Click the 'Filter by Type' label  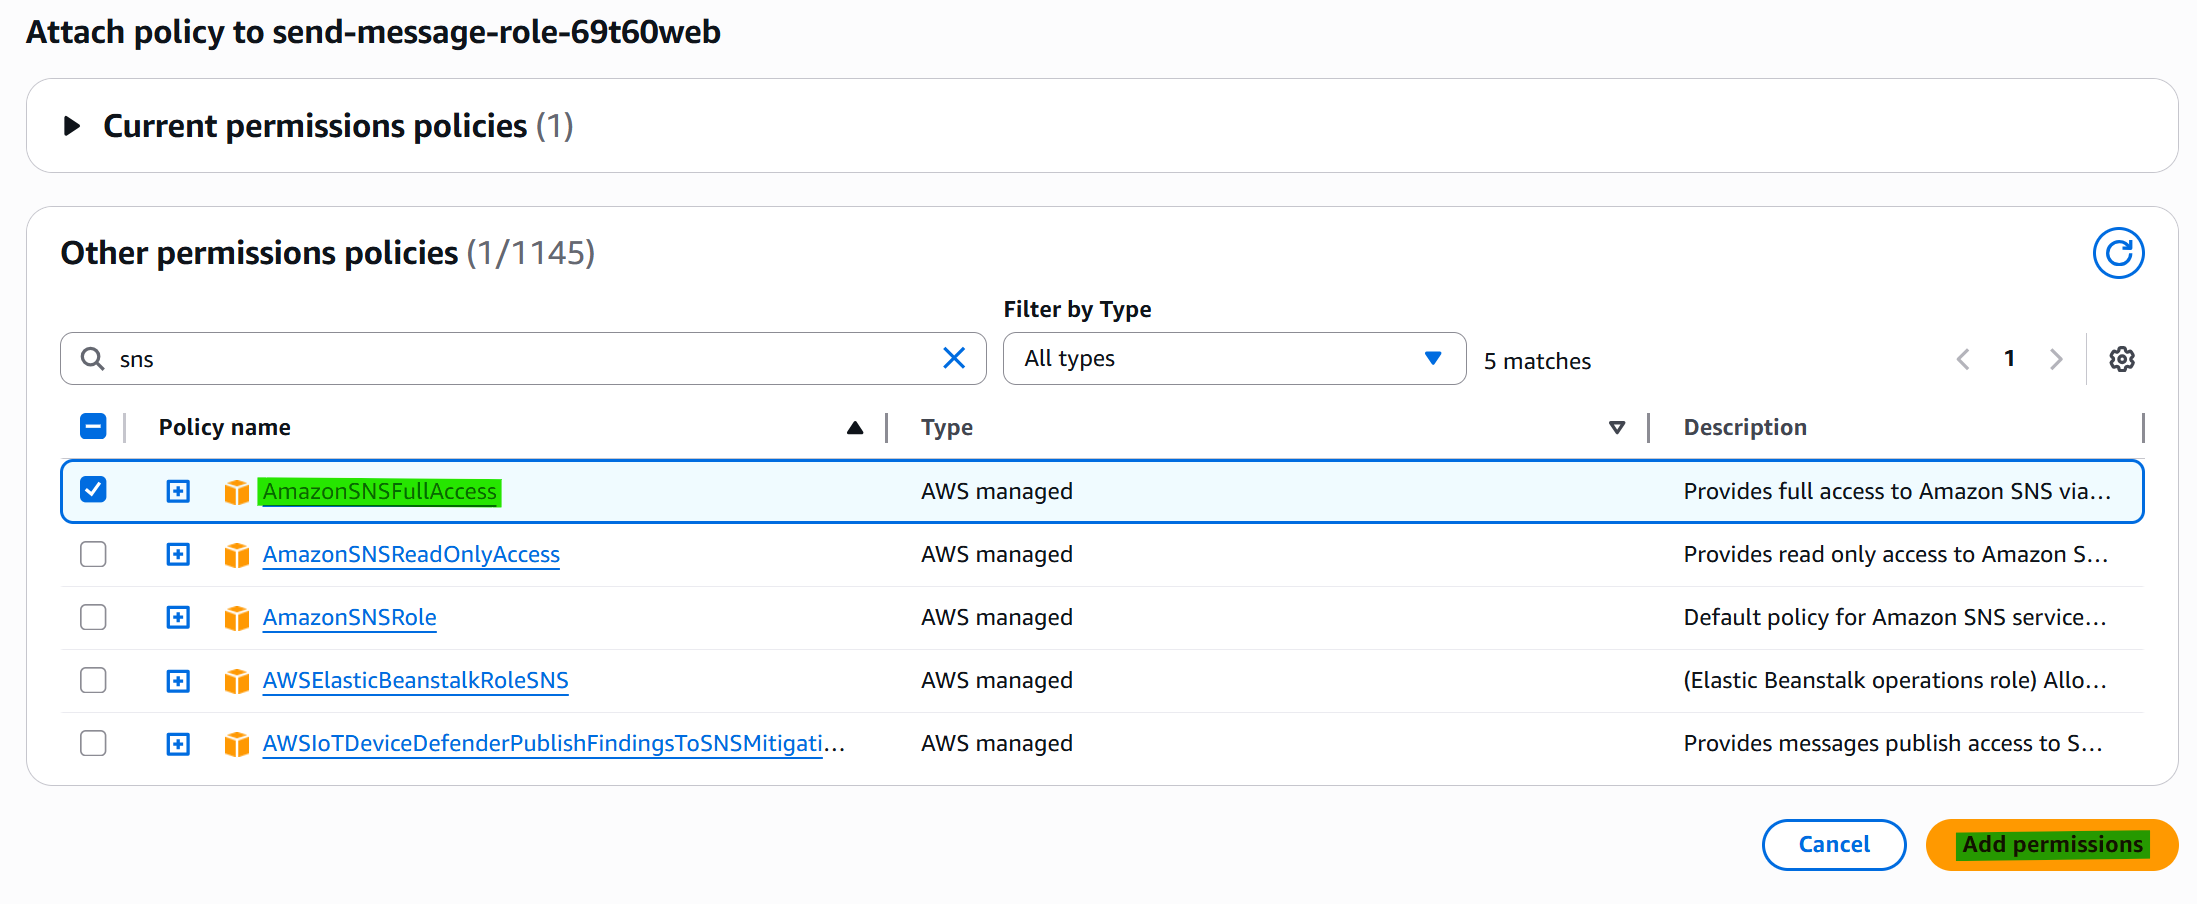[1077, 309]
